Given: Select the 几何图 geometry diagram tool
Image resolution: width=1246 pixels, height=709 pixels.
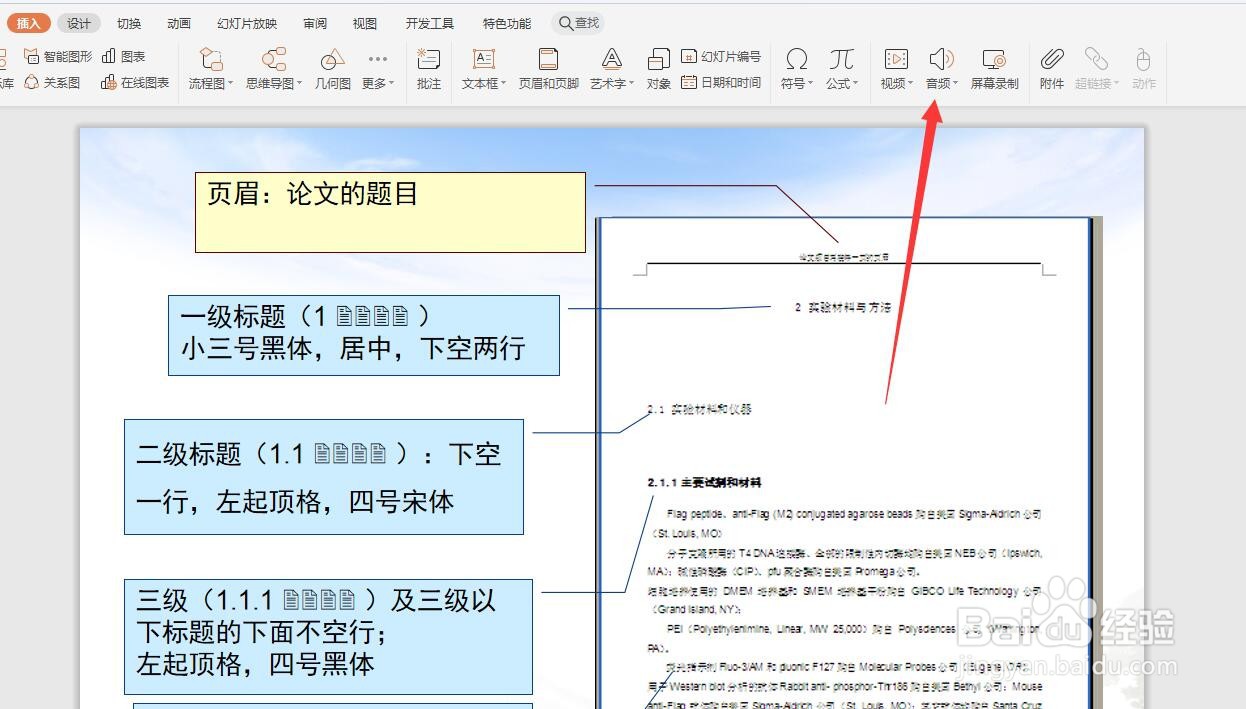Looking at the screenshot, I should tap(332, 68).
